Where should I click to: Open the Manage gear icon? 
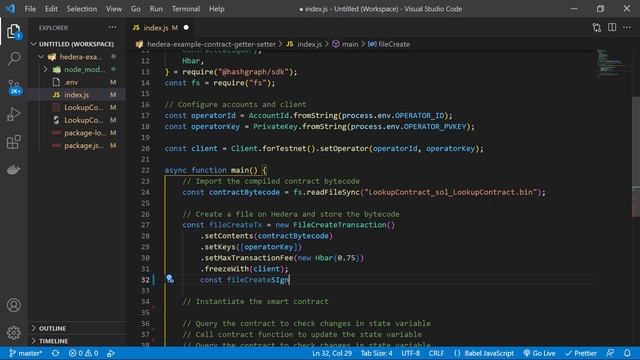[x=13, y=333]
